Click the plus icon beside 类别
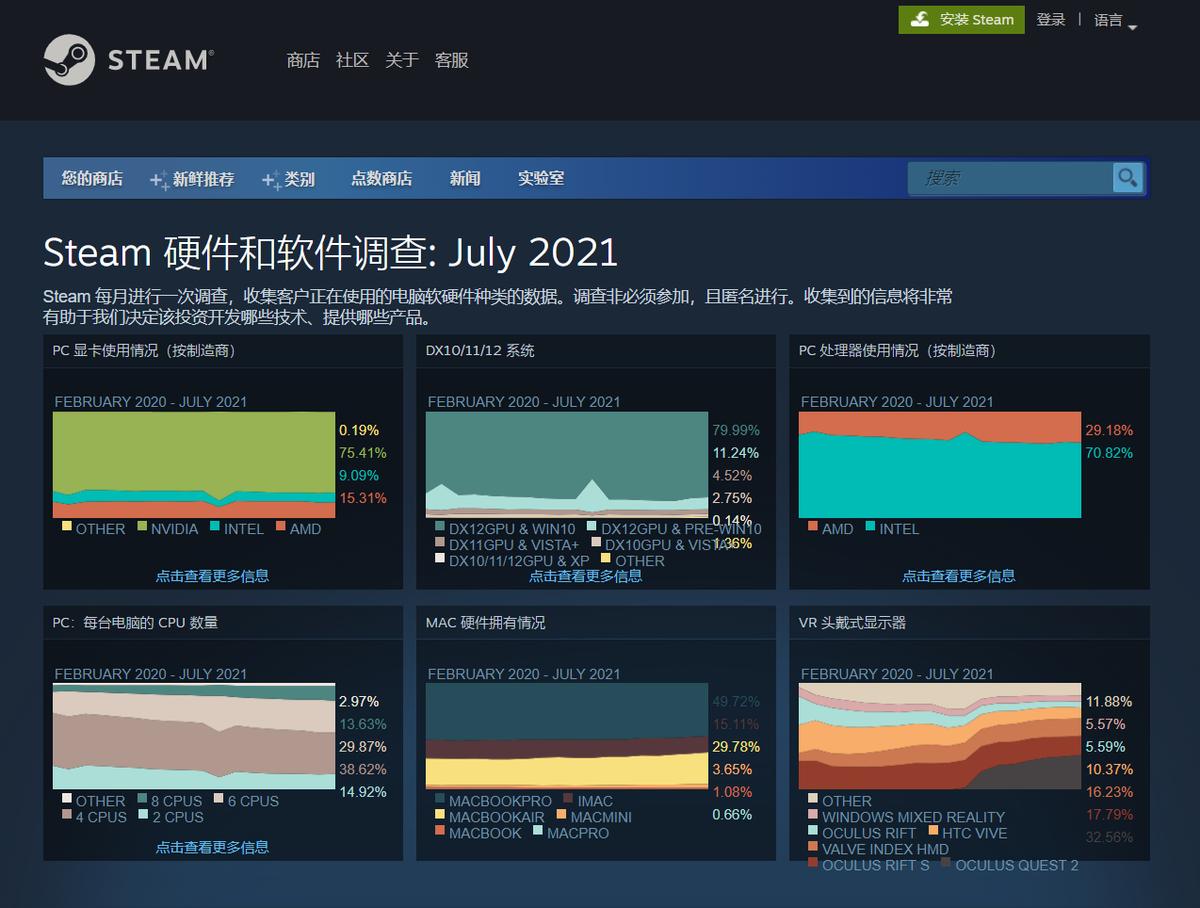The height and width of the screenshot is (908, 1200). tap(268, 178)
